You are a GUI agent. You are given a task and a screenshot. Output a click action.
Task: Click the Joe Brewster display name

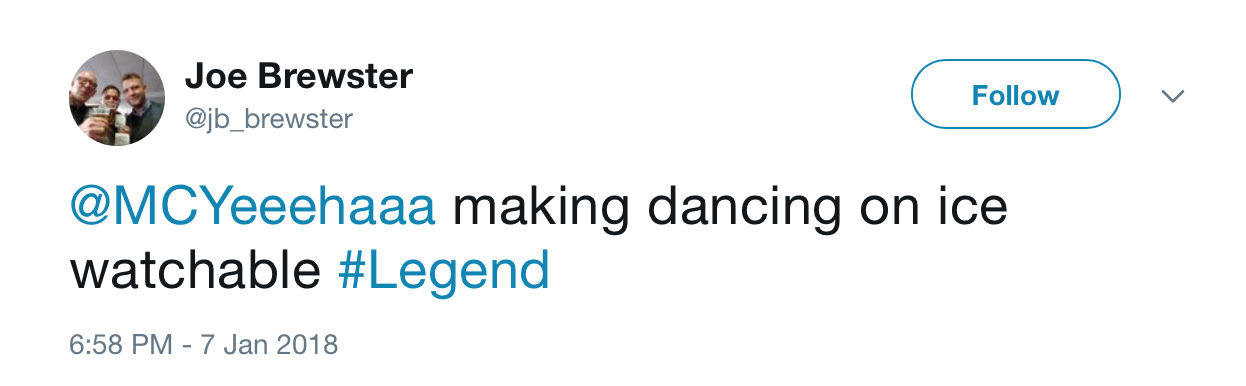[299, 76]
